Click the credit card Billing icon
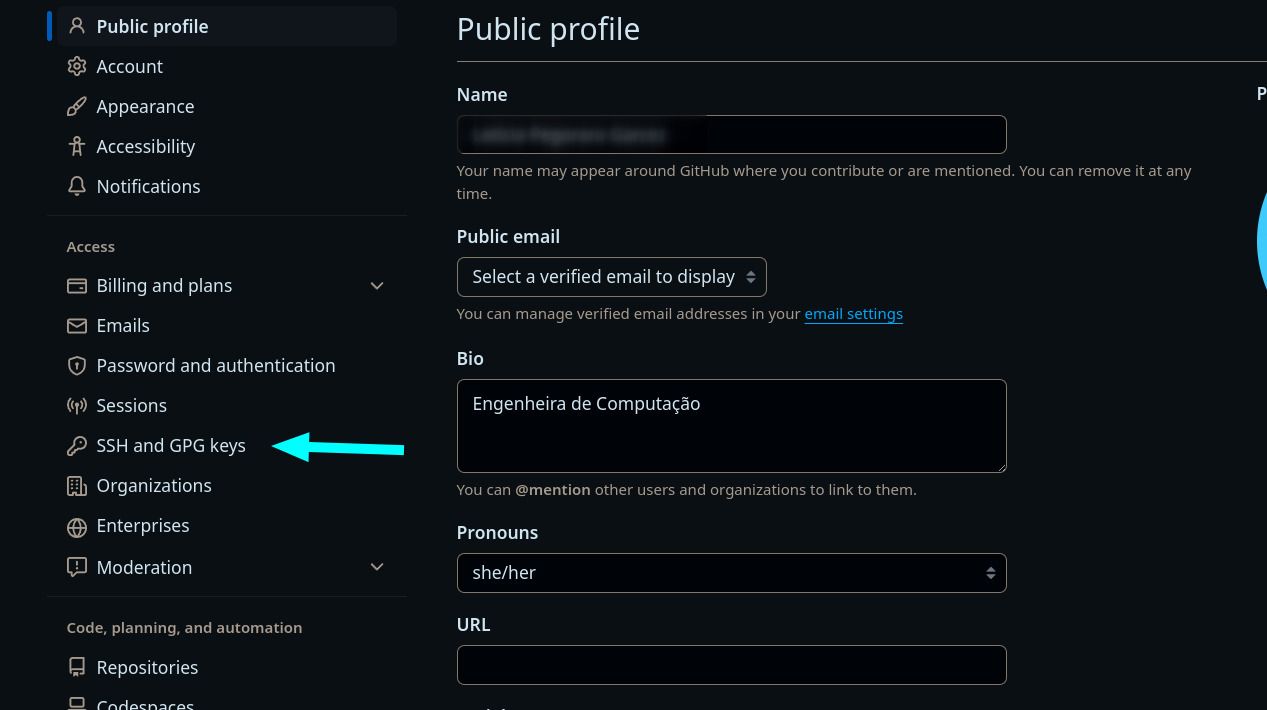This screenshot has height=710, width=1267. coord(77,286)
